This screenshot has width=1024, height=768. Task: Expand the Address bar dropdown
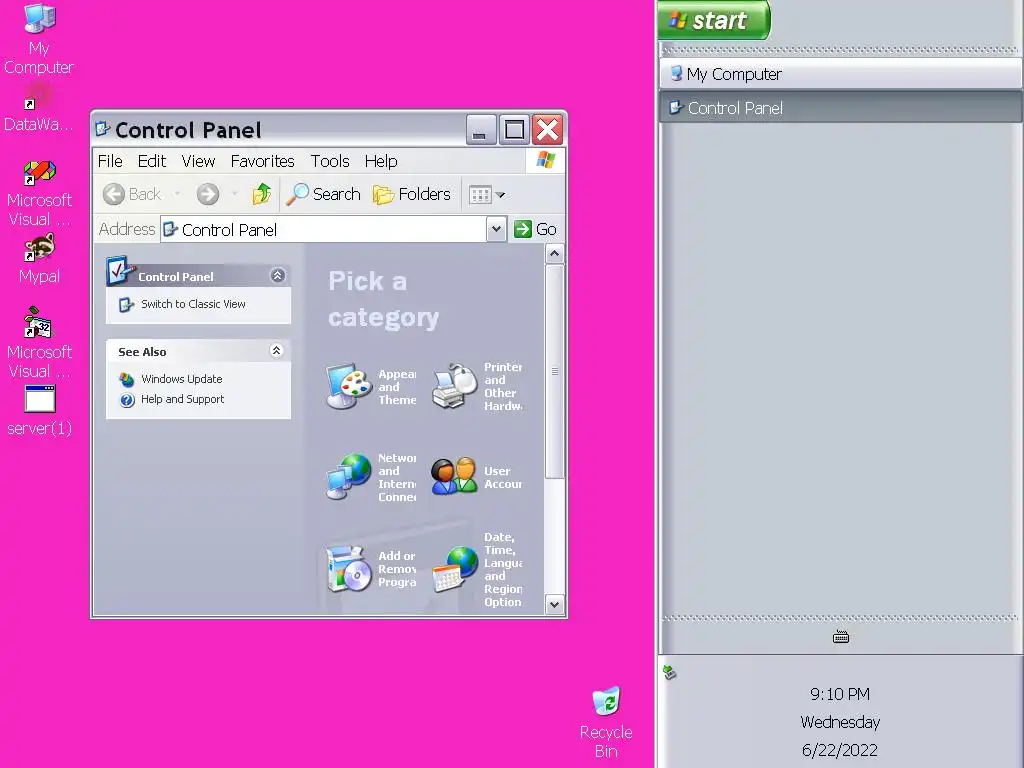point(496,229)
